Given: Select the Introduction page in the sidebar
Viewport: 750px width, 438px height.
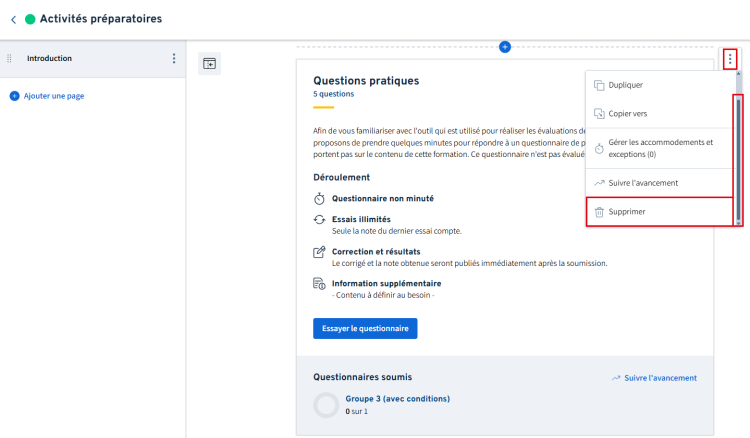Looking at the screenshot, I should click(50, 59).
